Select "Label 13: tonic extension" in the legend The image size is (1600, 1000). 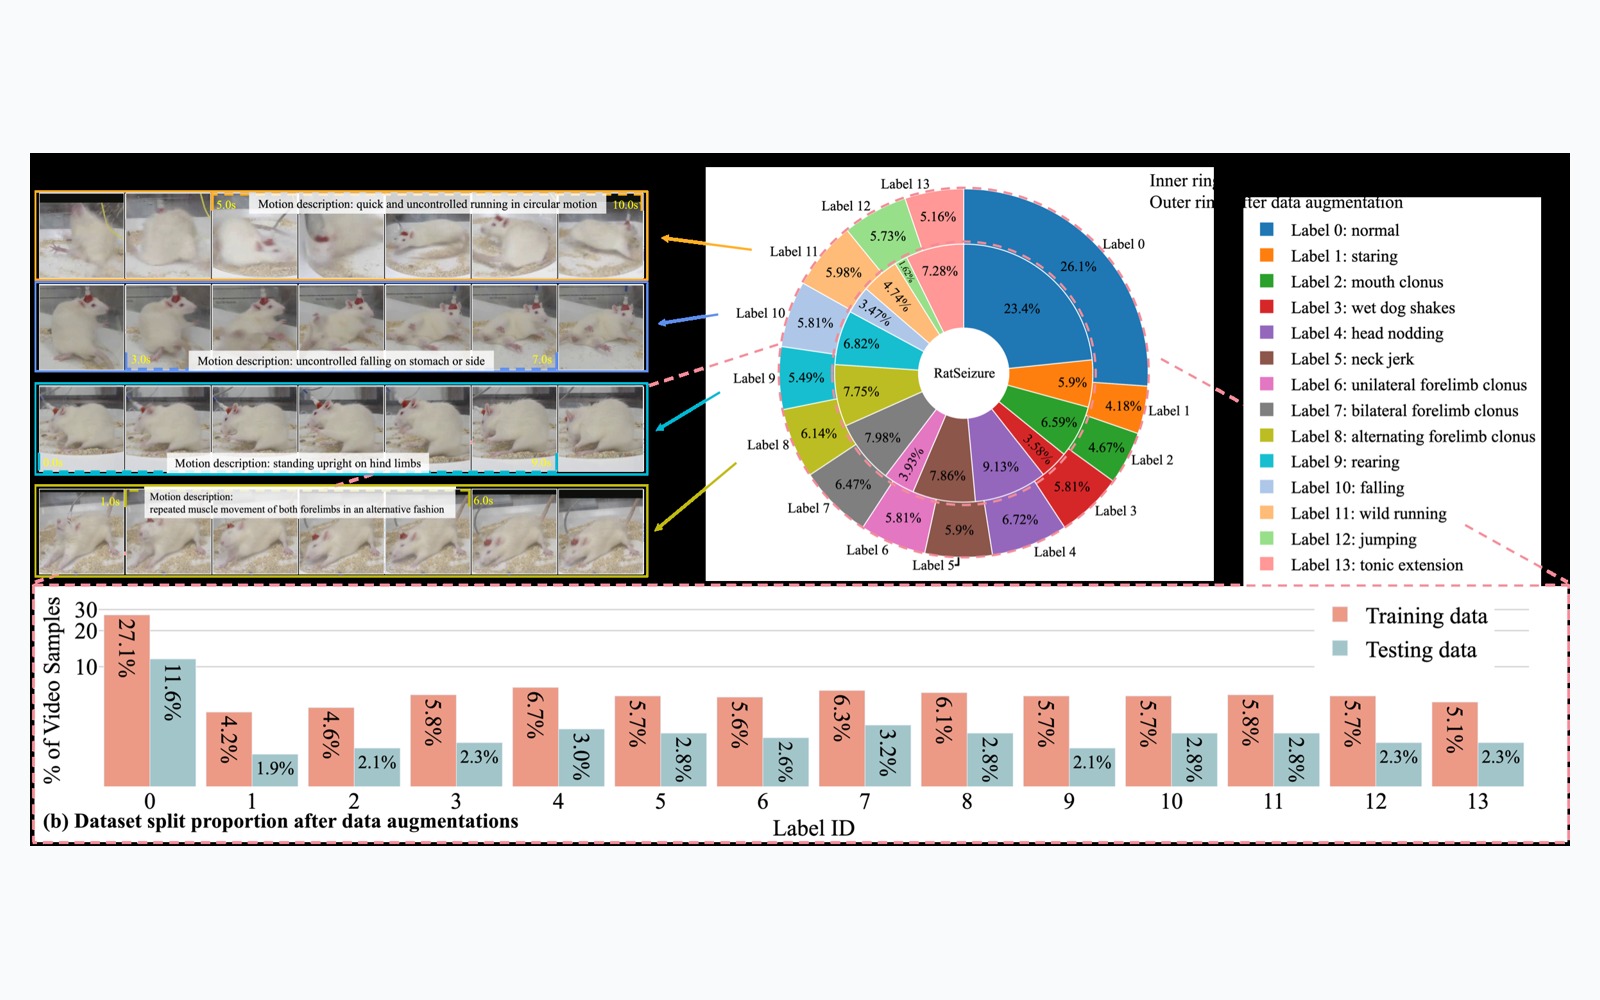pos(1376,565)
